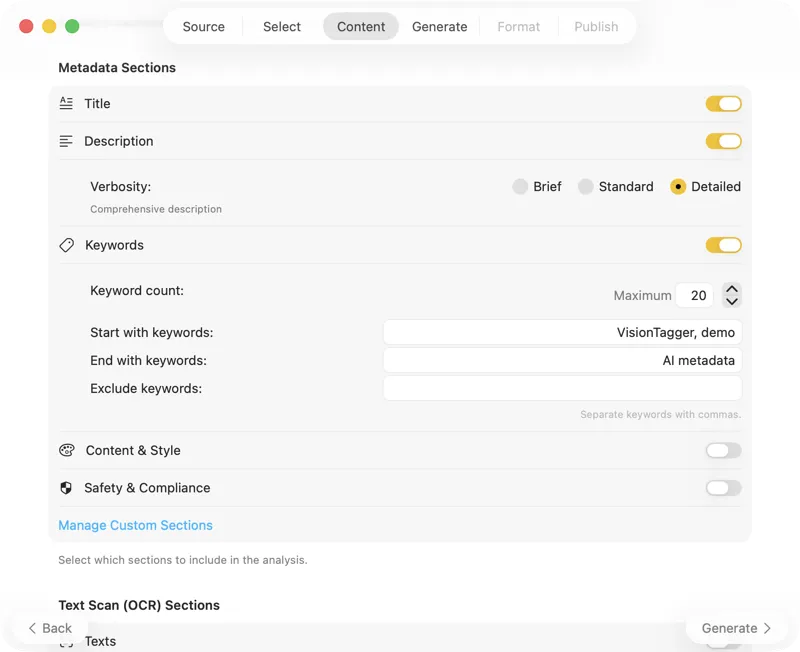Click the Title section icon

click(x=66, y=104)
